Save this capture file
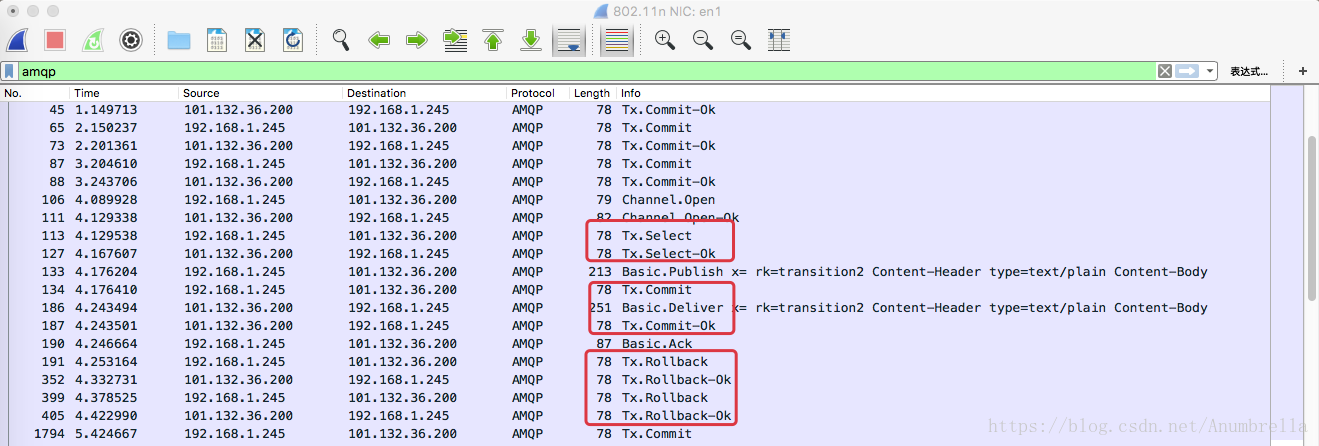The width and height of the screenshot is (1319, 446). coord(216,40)
